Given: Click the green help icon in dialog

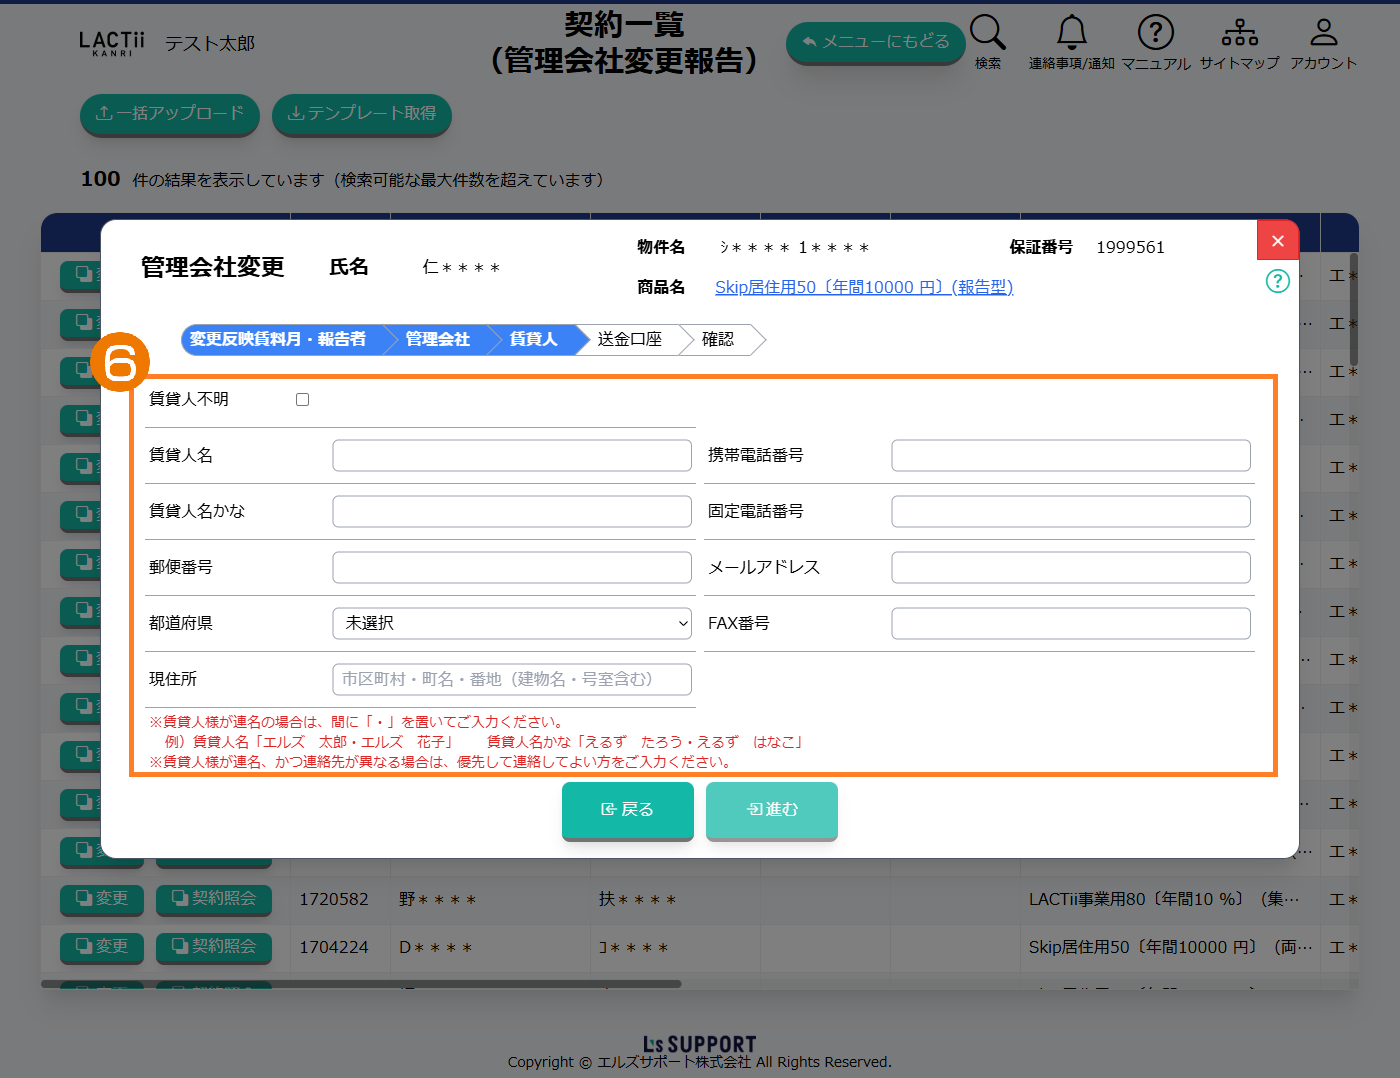Looking at the screenshot, I should coord(1277,281).
